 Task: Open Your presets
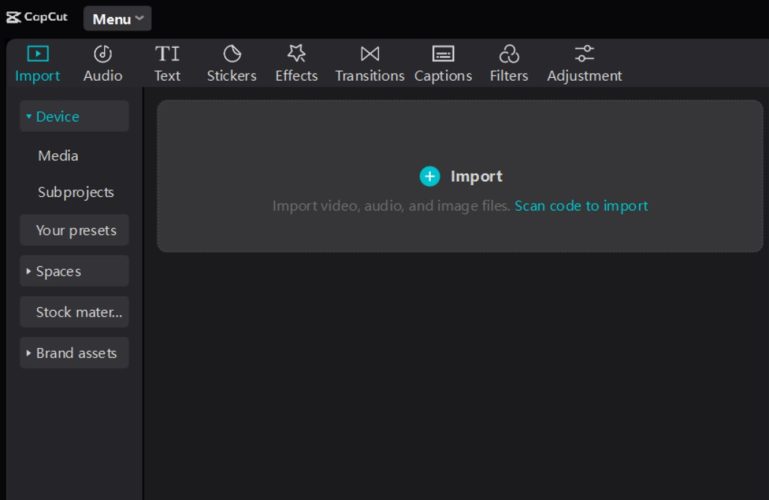point(76,230)
